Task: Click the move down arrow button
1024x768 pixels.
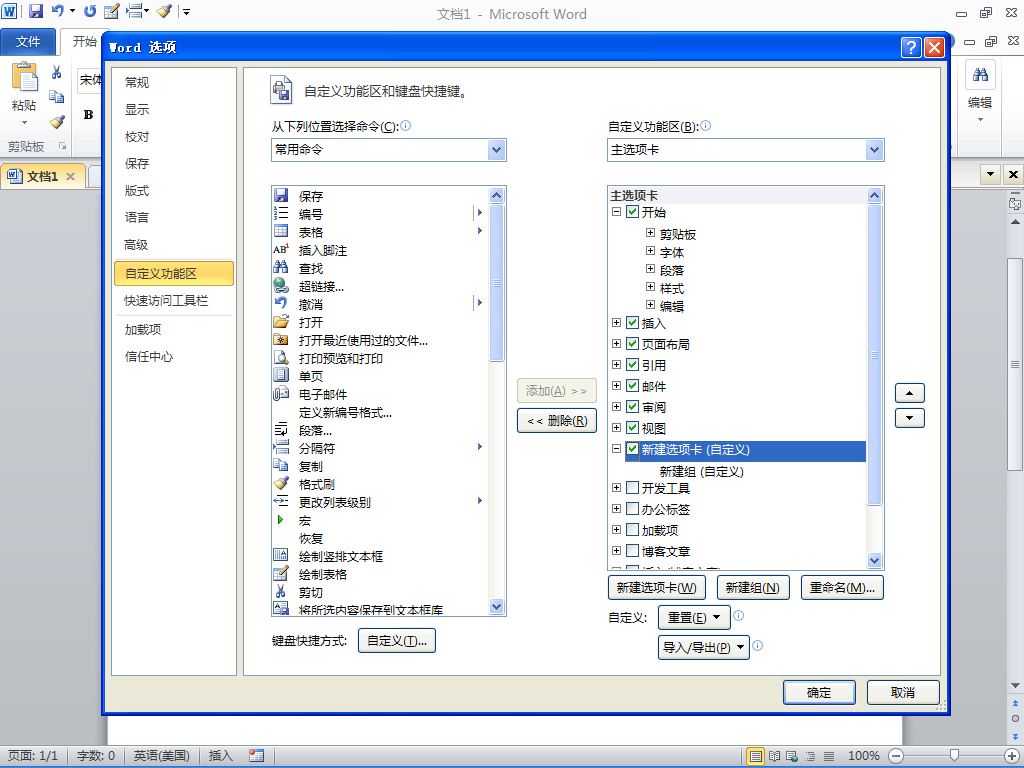Action: coord(910,418)
